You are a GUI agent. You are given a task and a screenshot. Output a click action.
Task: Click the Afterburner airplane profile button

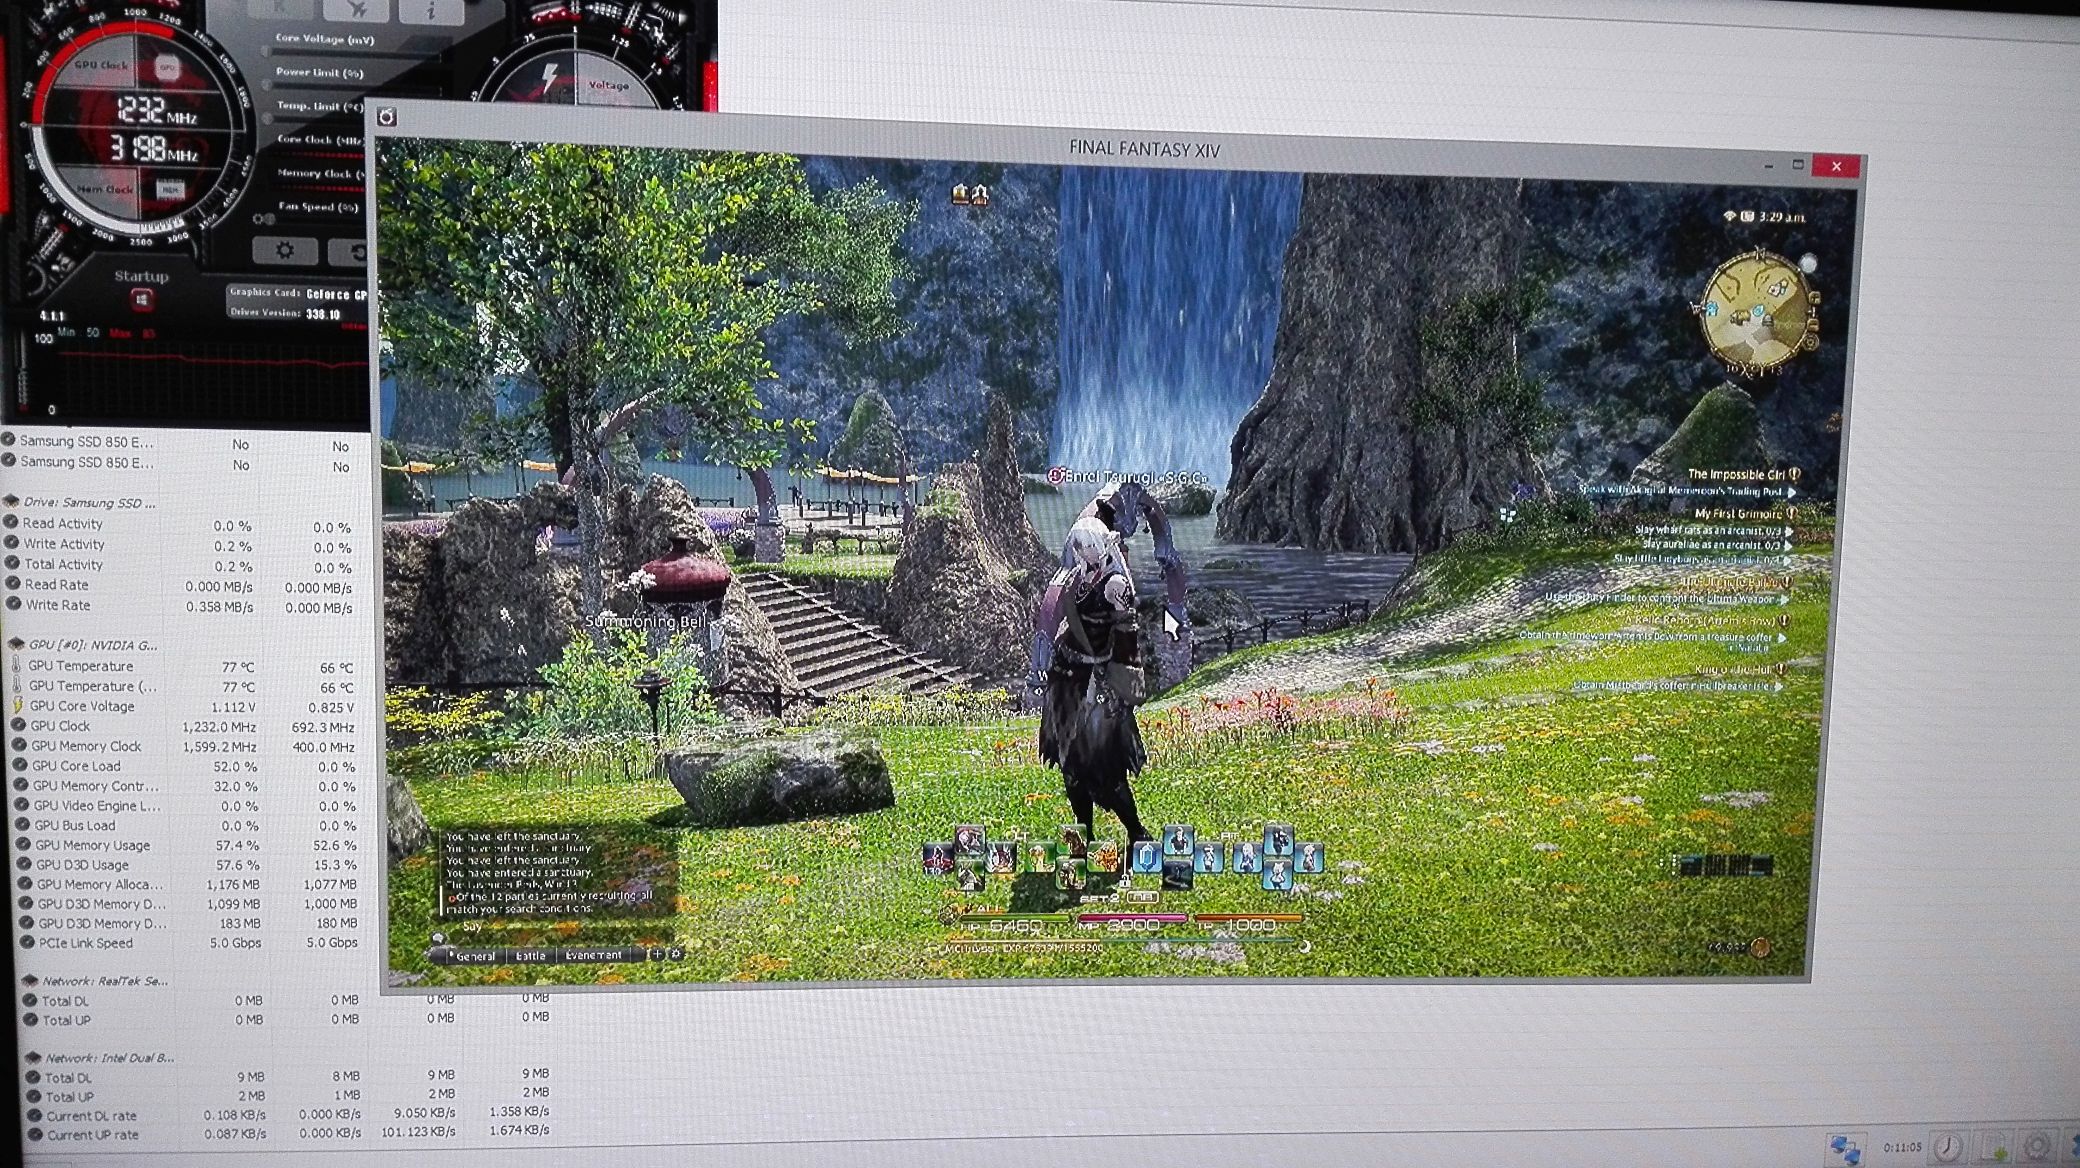(x=356, y=10)
